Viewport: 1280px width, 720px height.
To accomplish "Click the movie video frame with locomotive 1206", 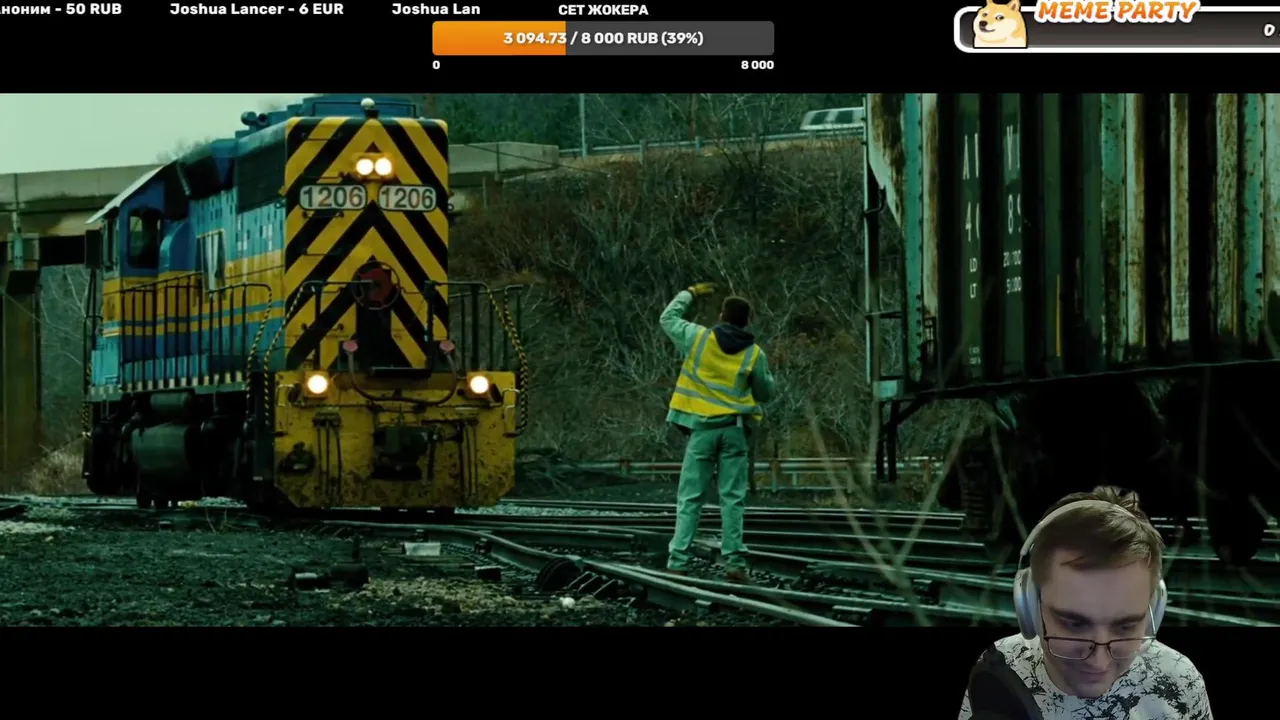I will [640, 360].
